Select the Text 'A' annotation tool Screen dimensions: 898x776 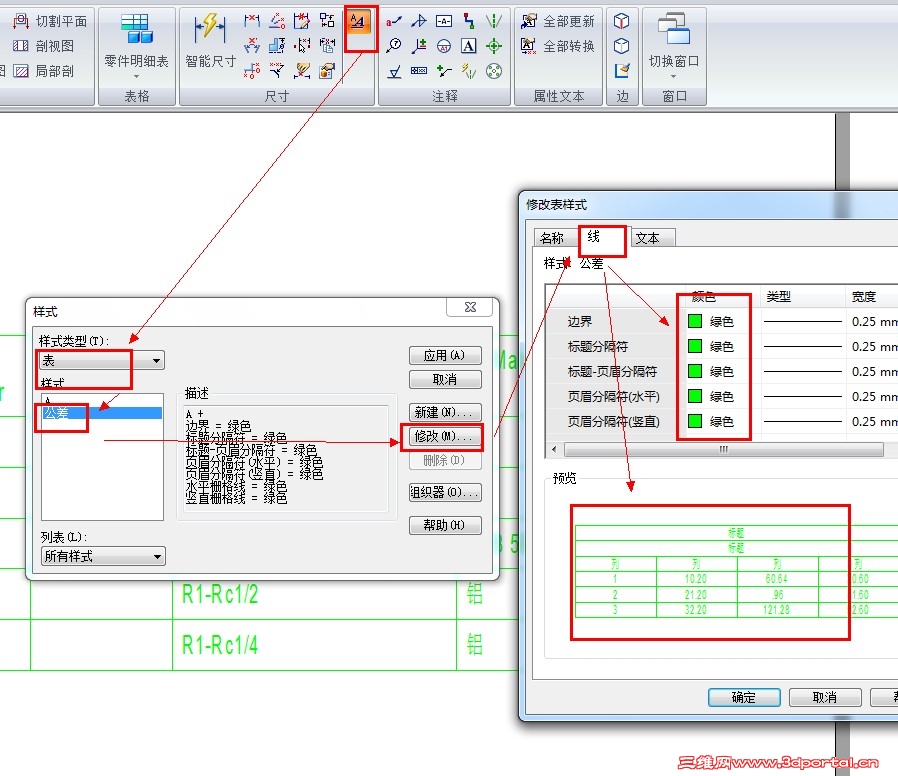point(468,46)
